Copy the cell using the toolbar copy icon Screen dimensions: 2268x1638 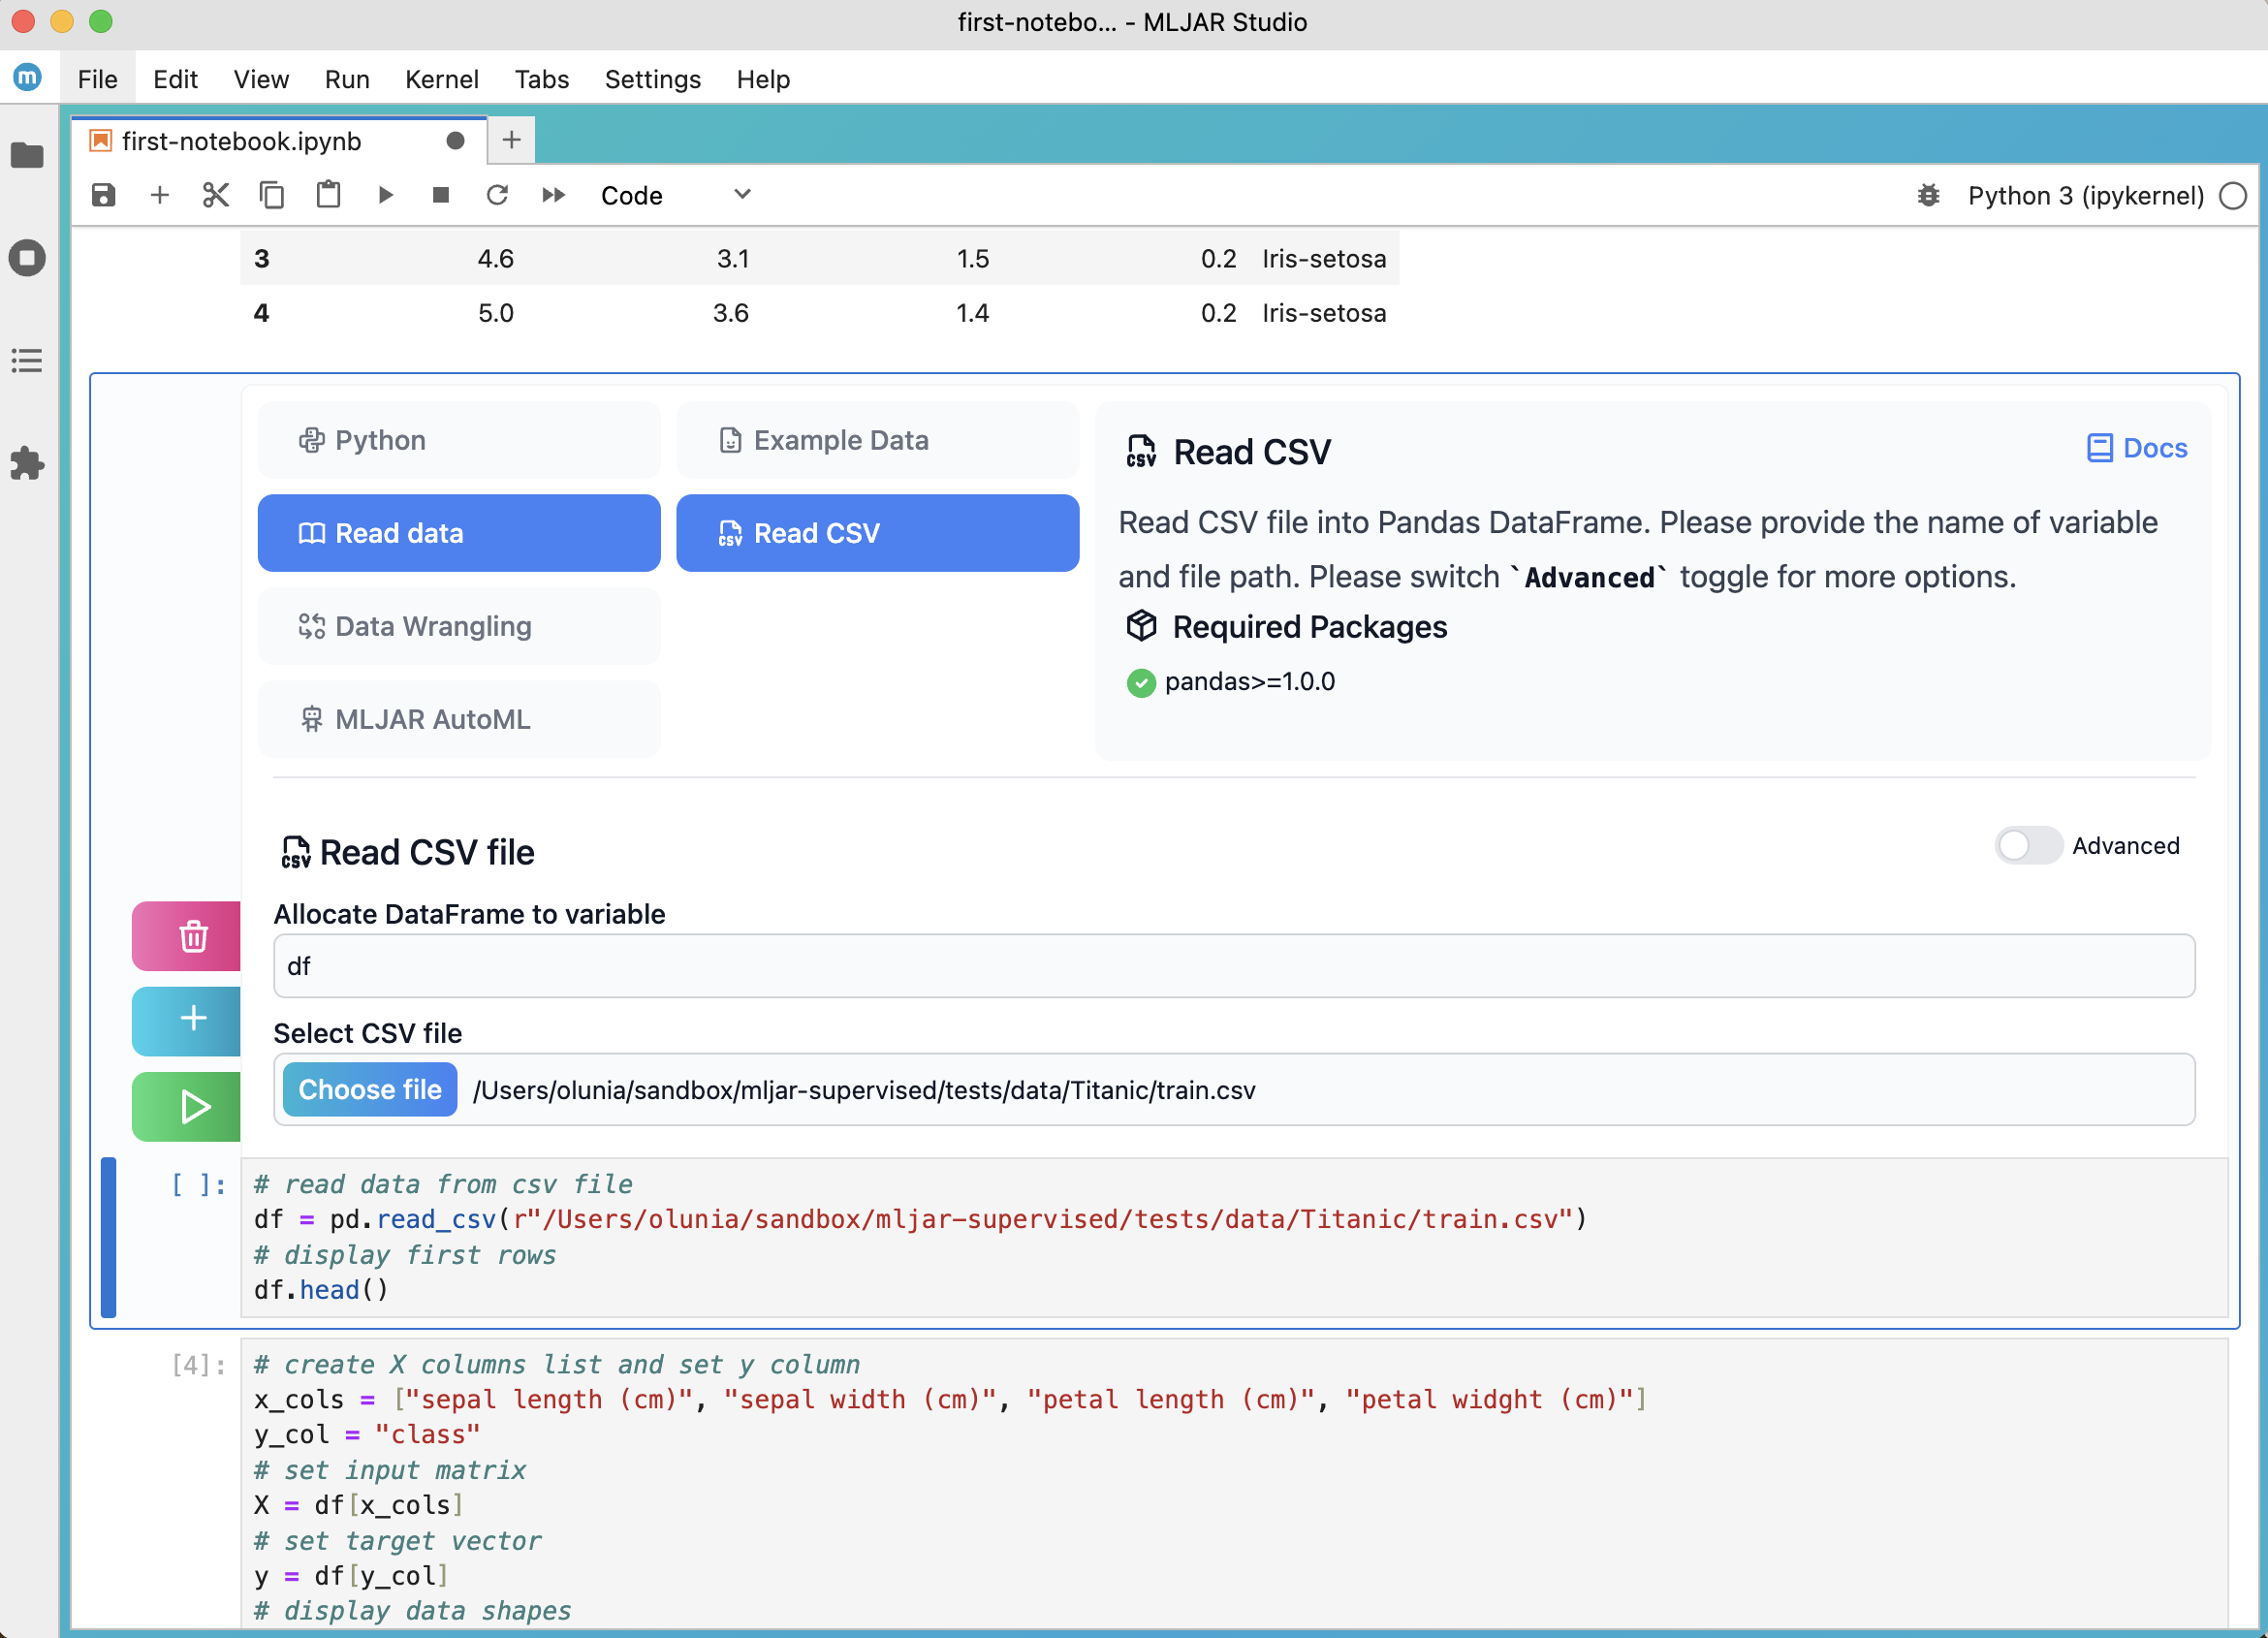(x=271, y=195)
